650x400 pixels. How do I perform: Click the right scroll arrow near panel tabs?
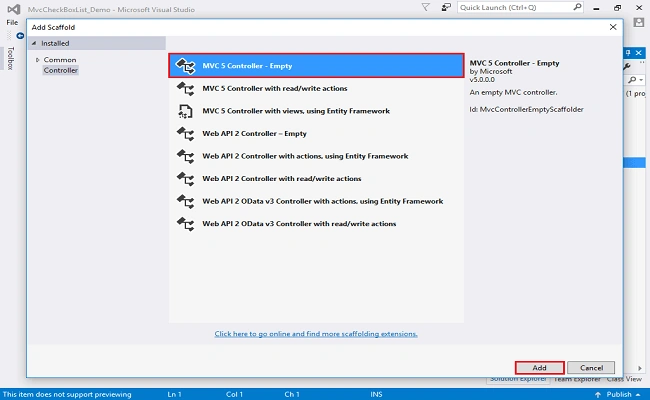click(640, 368)
